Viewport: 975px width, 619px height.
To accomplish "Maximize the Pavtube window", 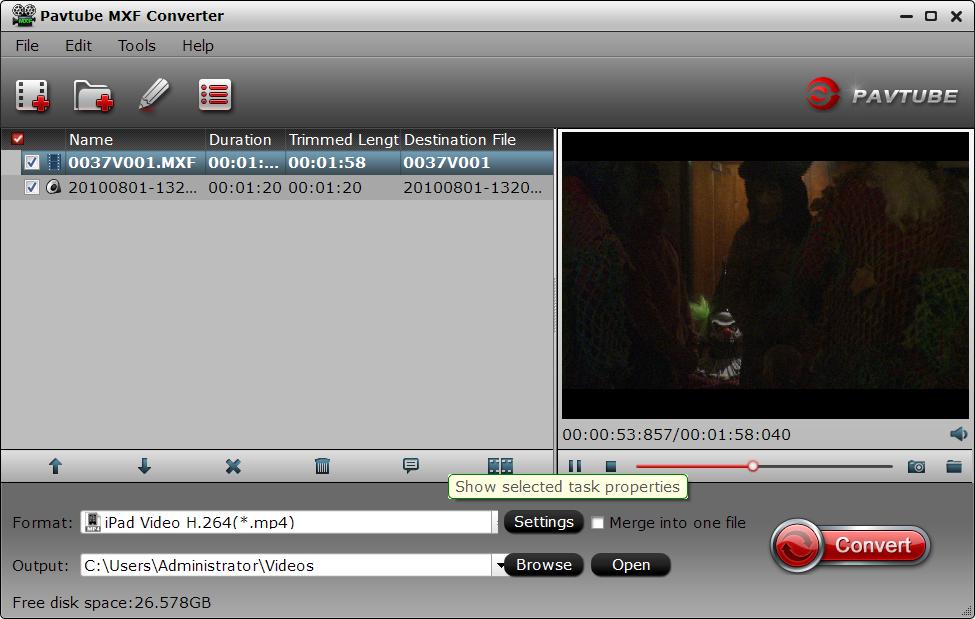I will click(x=931, y=16).
